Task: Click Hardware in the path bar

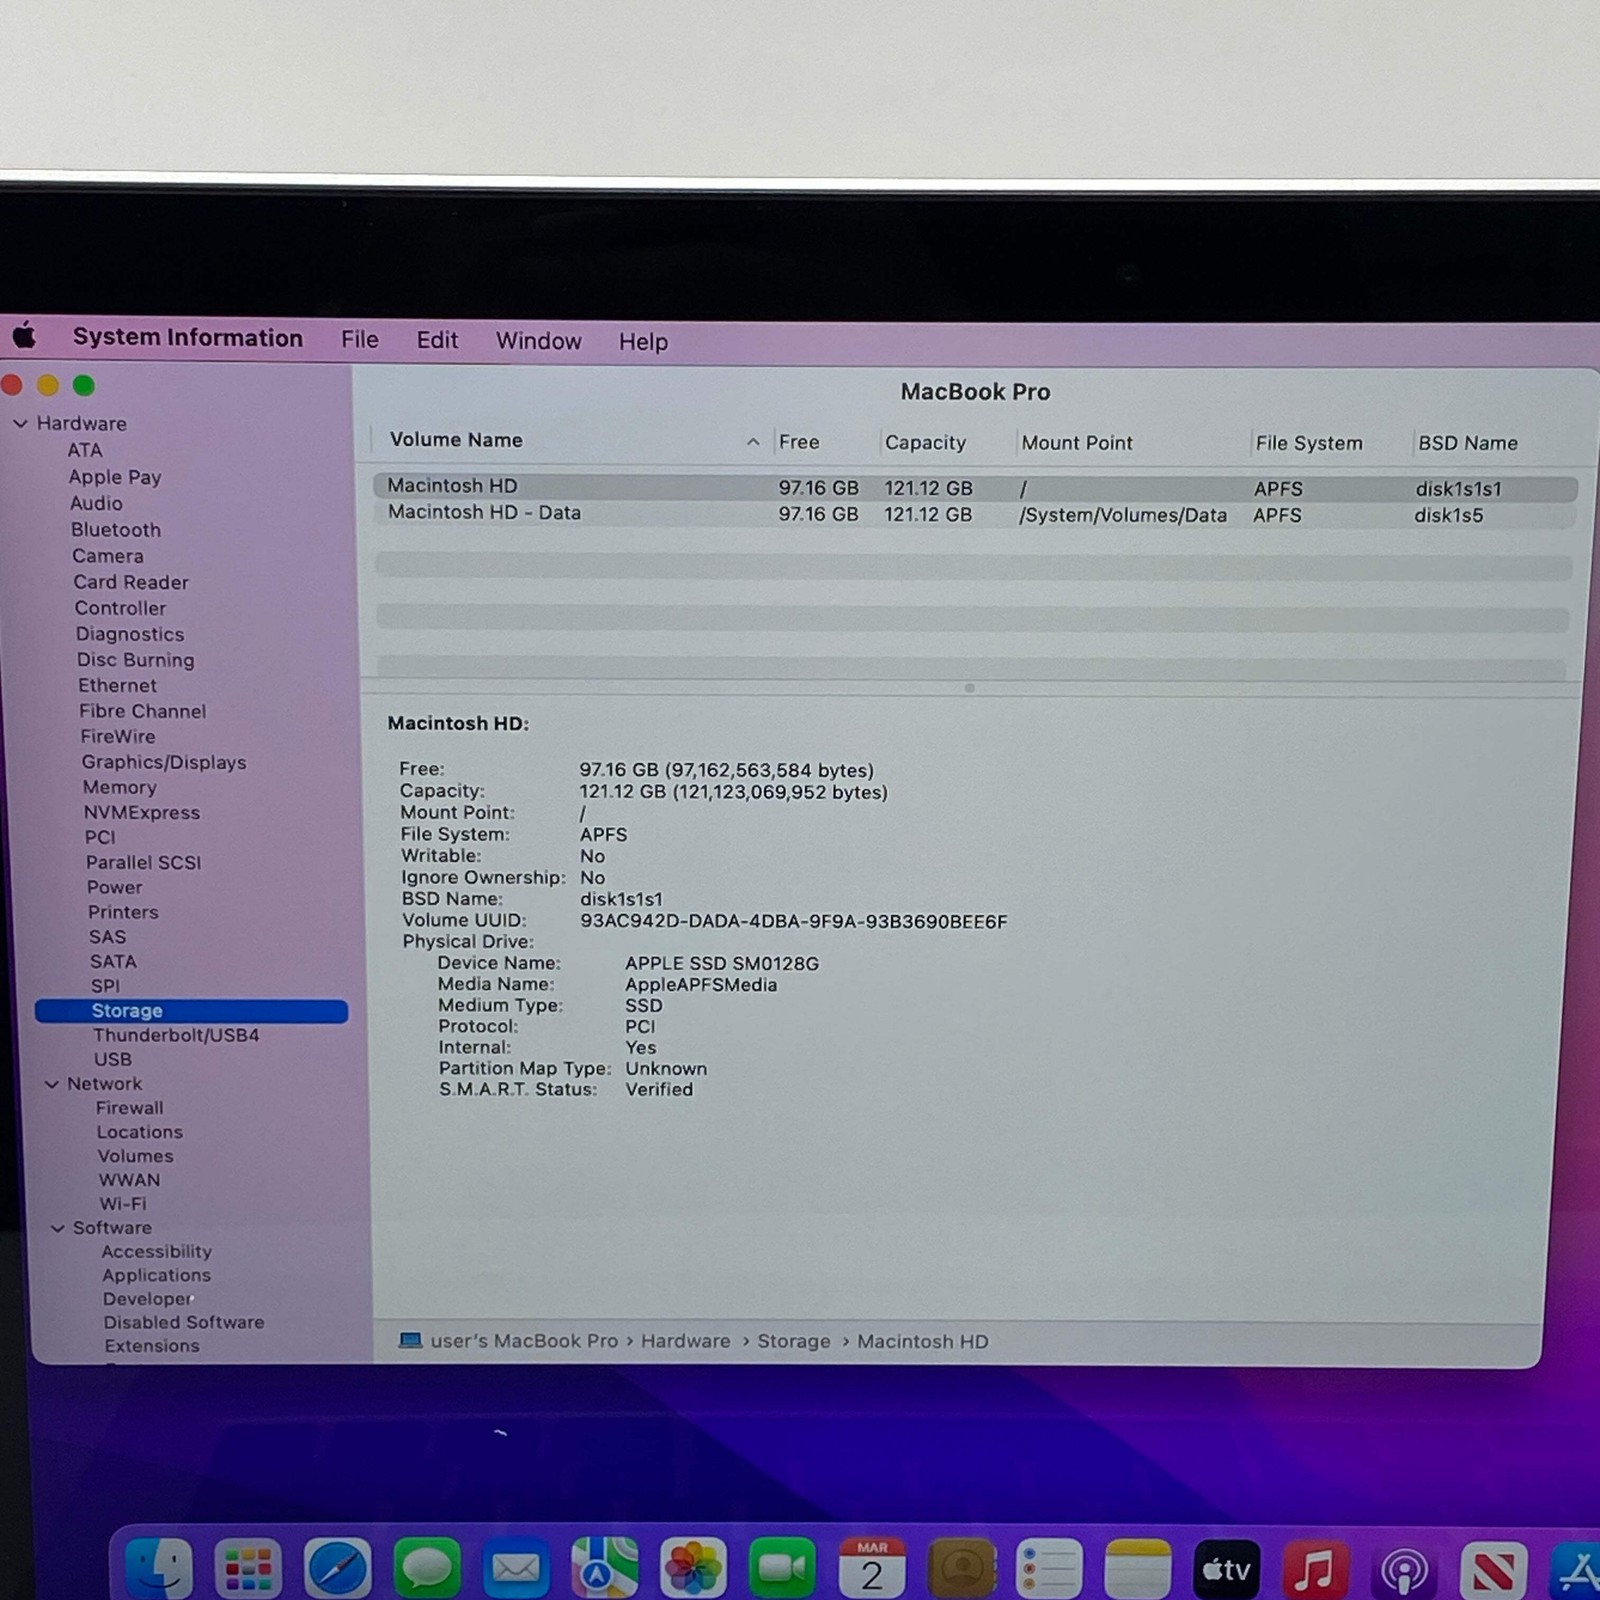Action: pyautogui.click(x=686, y=1341)
